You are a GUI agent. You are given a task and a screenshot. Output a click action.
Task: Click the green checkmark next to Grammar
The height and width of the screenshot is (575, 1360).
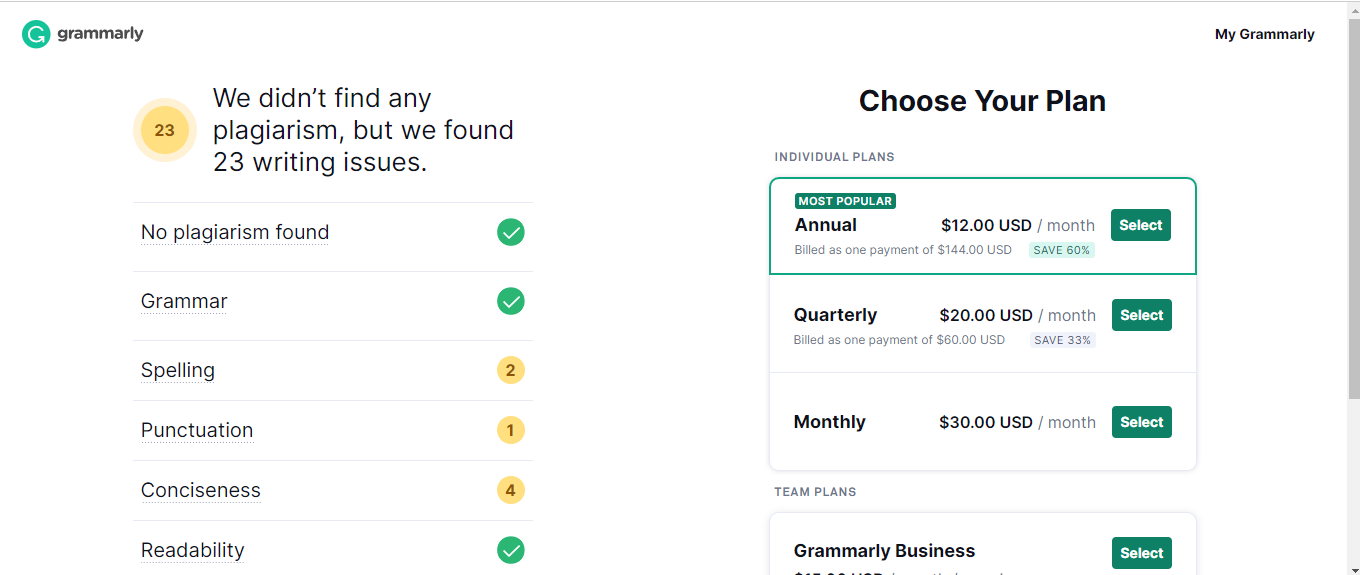pyautogui.click(x=511, y=301)
